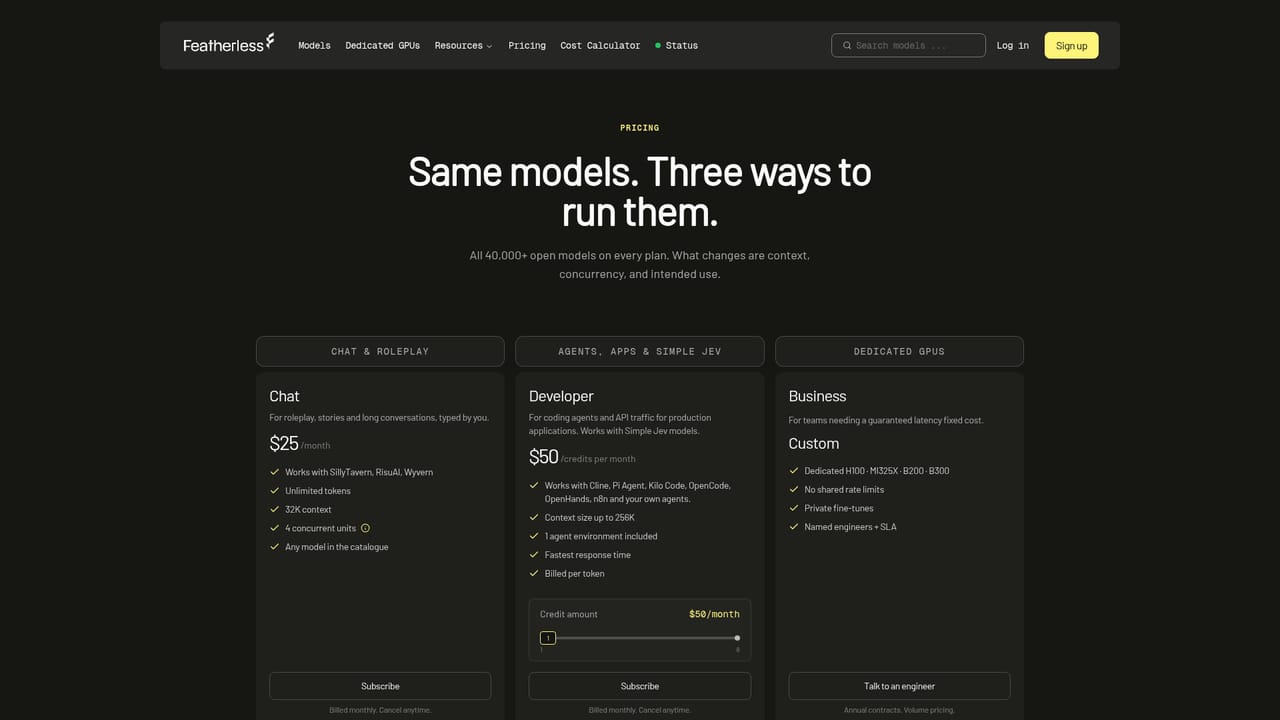This screenshot has width=1280, height=720.
Task: Go to Dedicated GPUs in the top navbar
Action: tap(383, 45)
